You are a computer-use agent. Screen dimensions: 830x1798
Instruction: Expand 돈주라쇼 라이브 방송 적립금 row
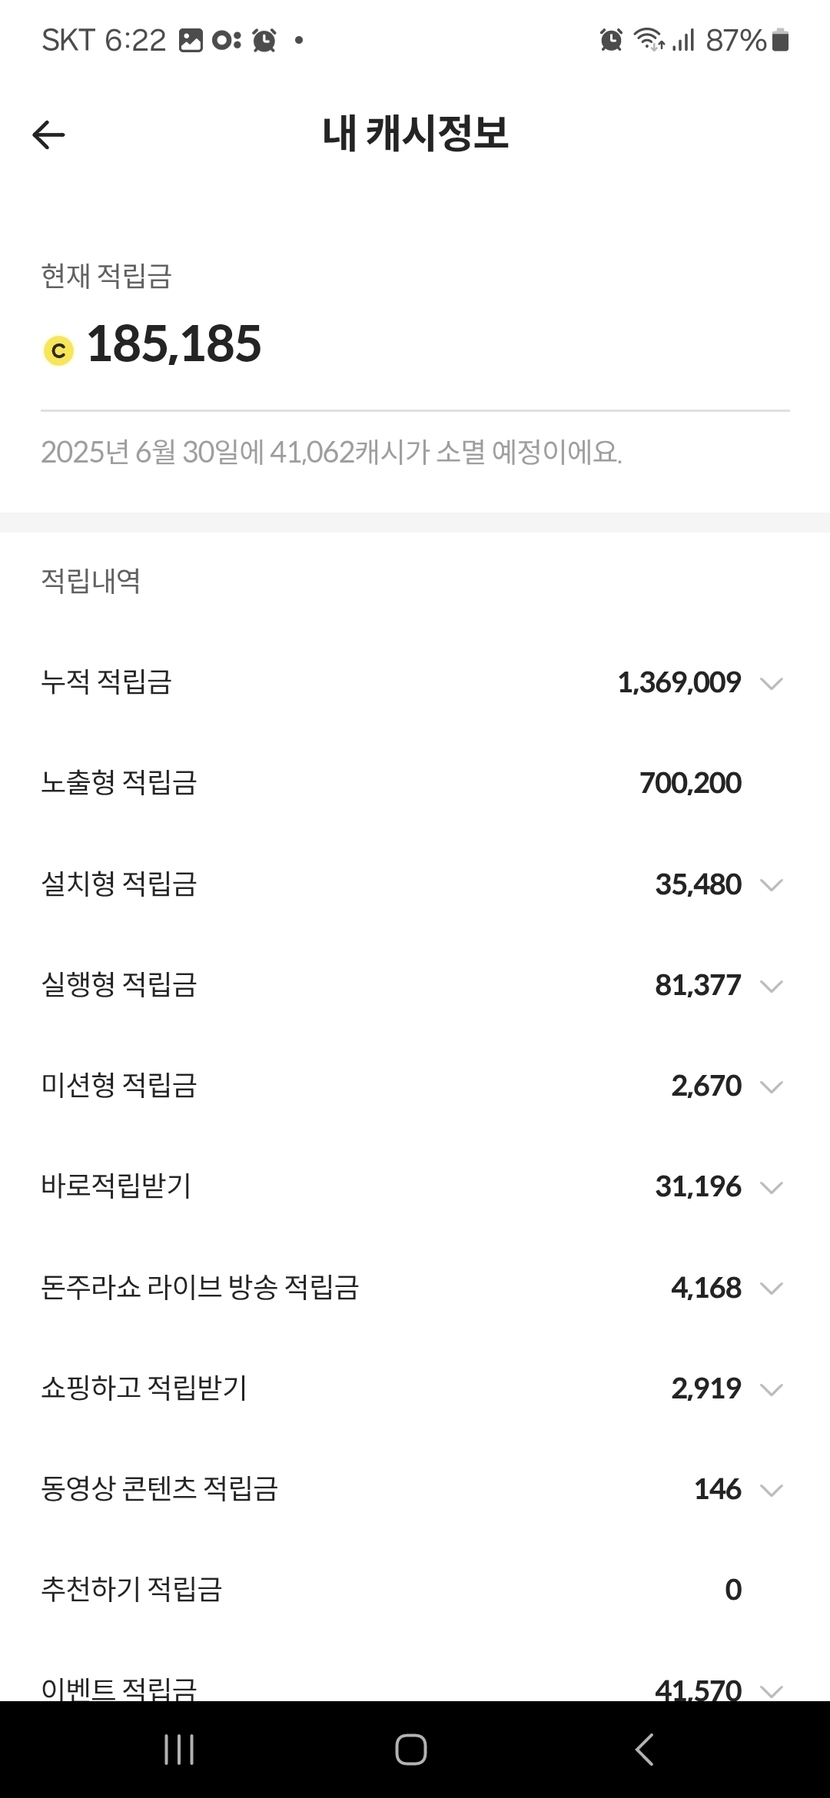(x=771, y=1288)
